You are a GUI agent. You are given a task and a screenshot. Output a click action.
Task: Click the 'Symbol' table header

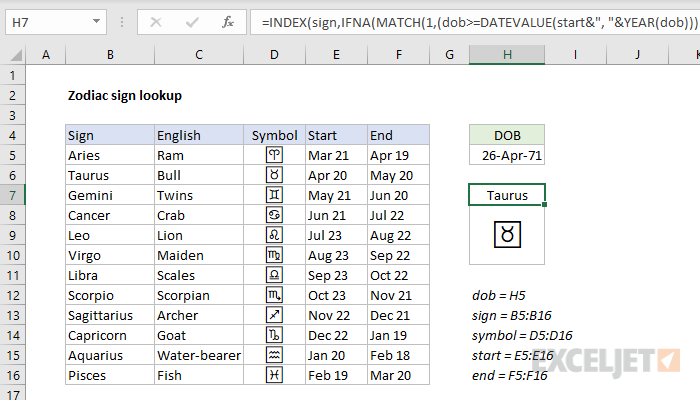(274, 135)
